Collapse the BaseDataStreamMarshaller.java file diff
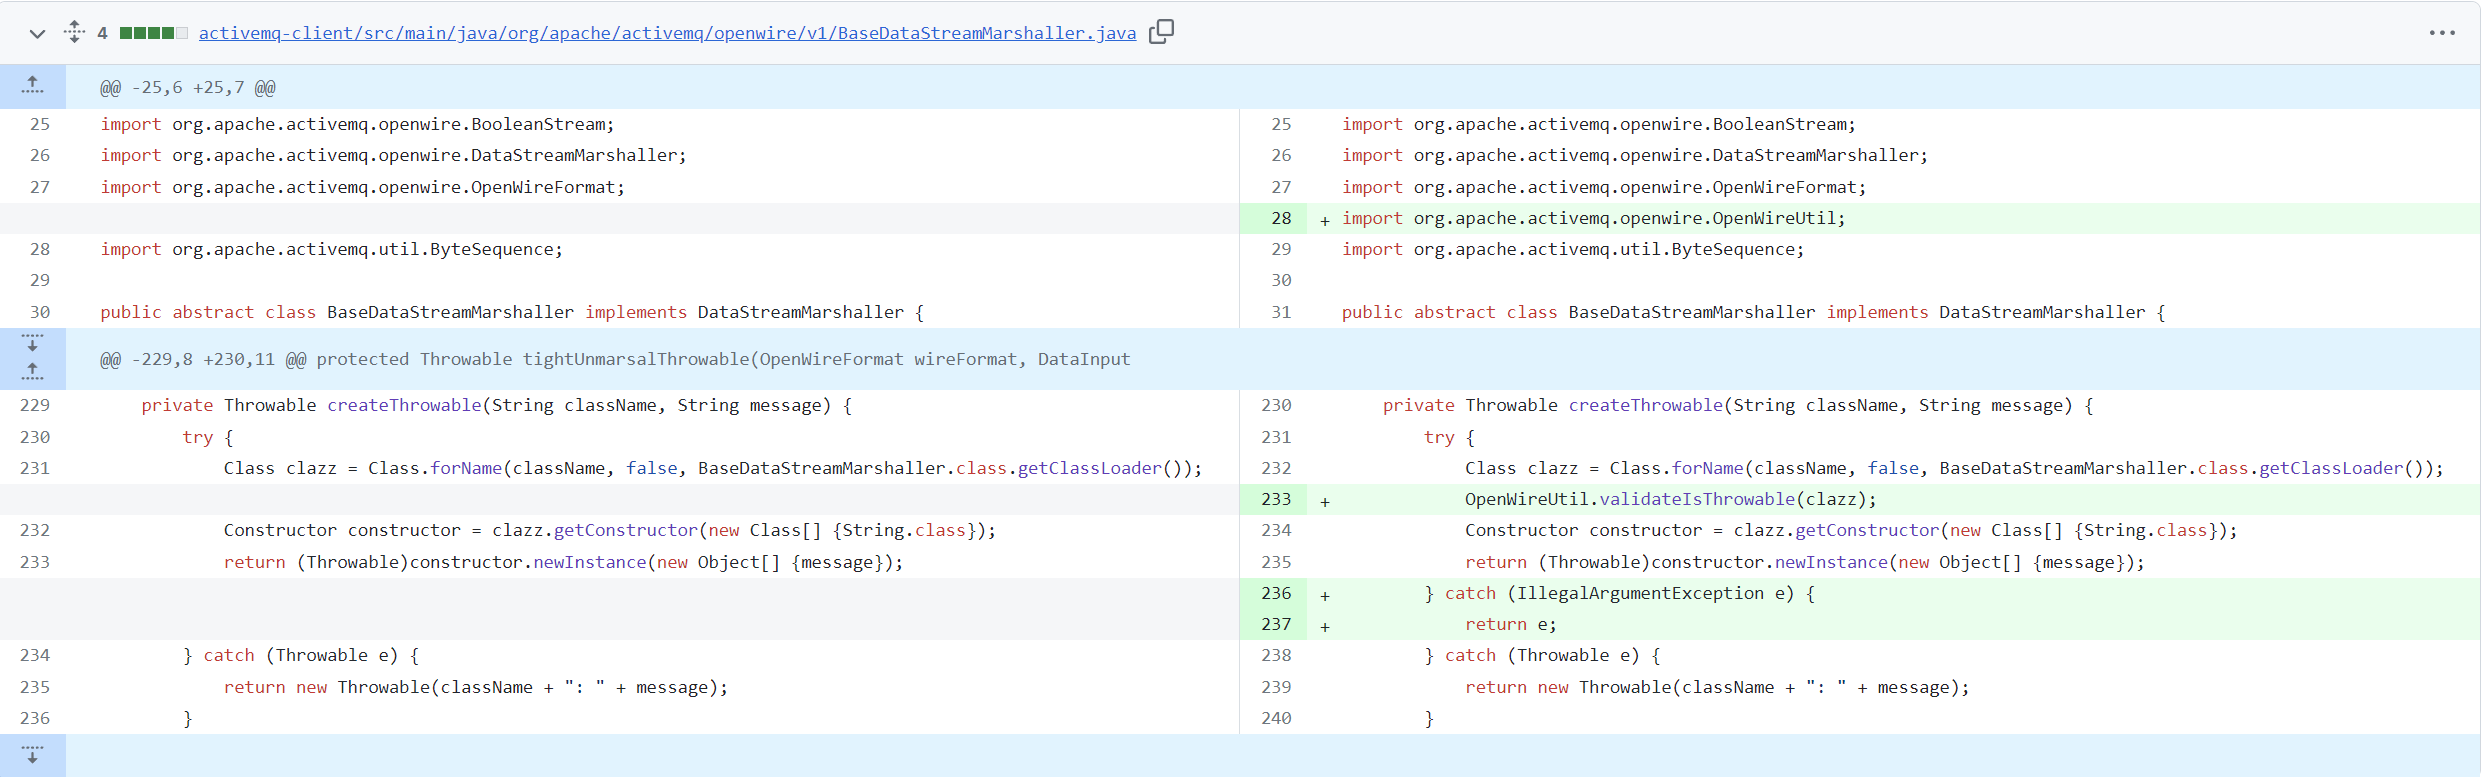 (x=37, y=33)
